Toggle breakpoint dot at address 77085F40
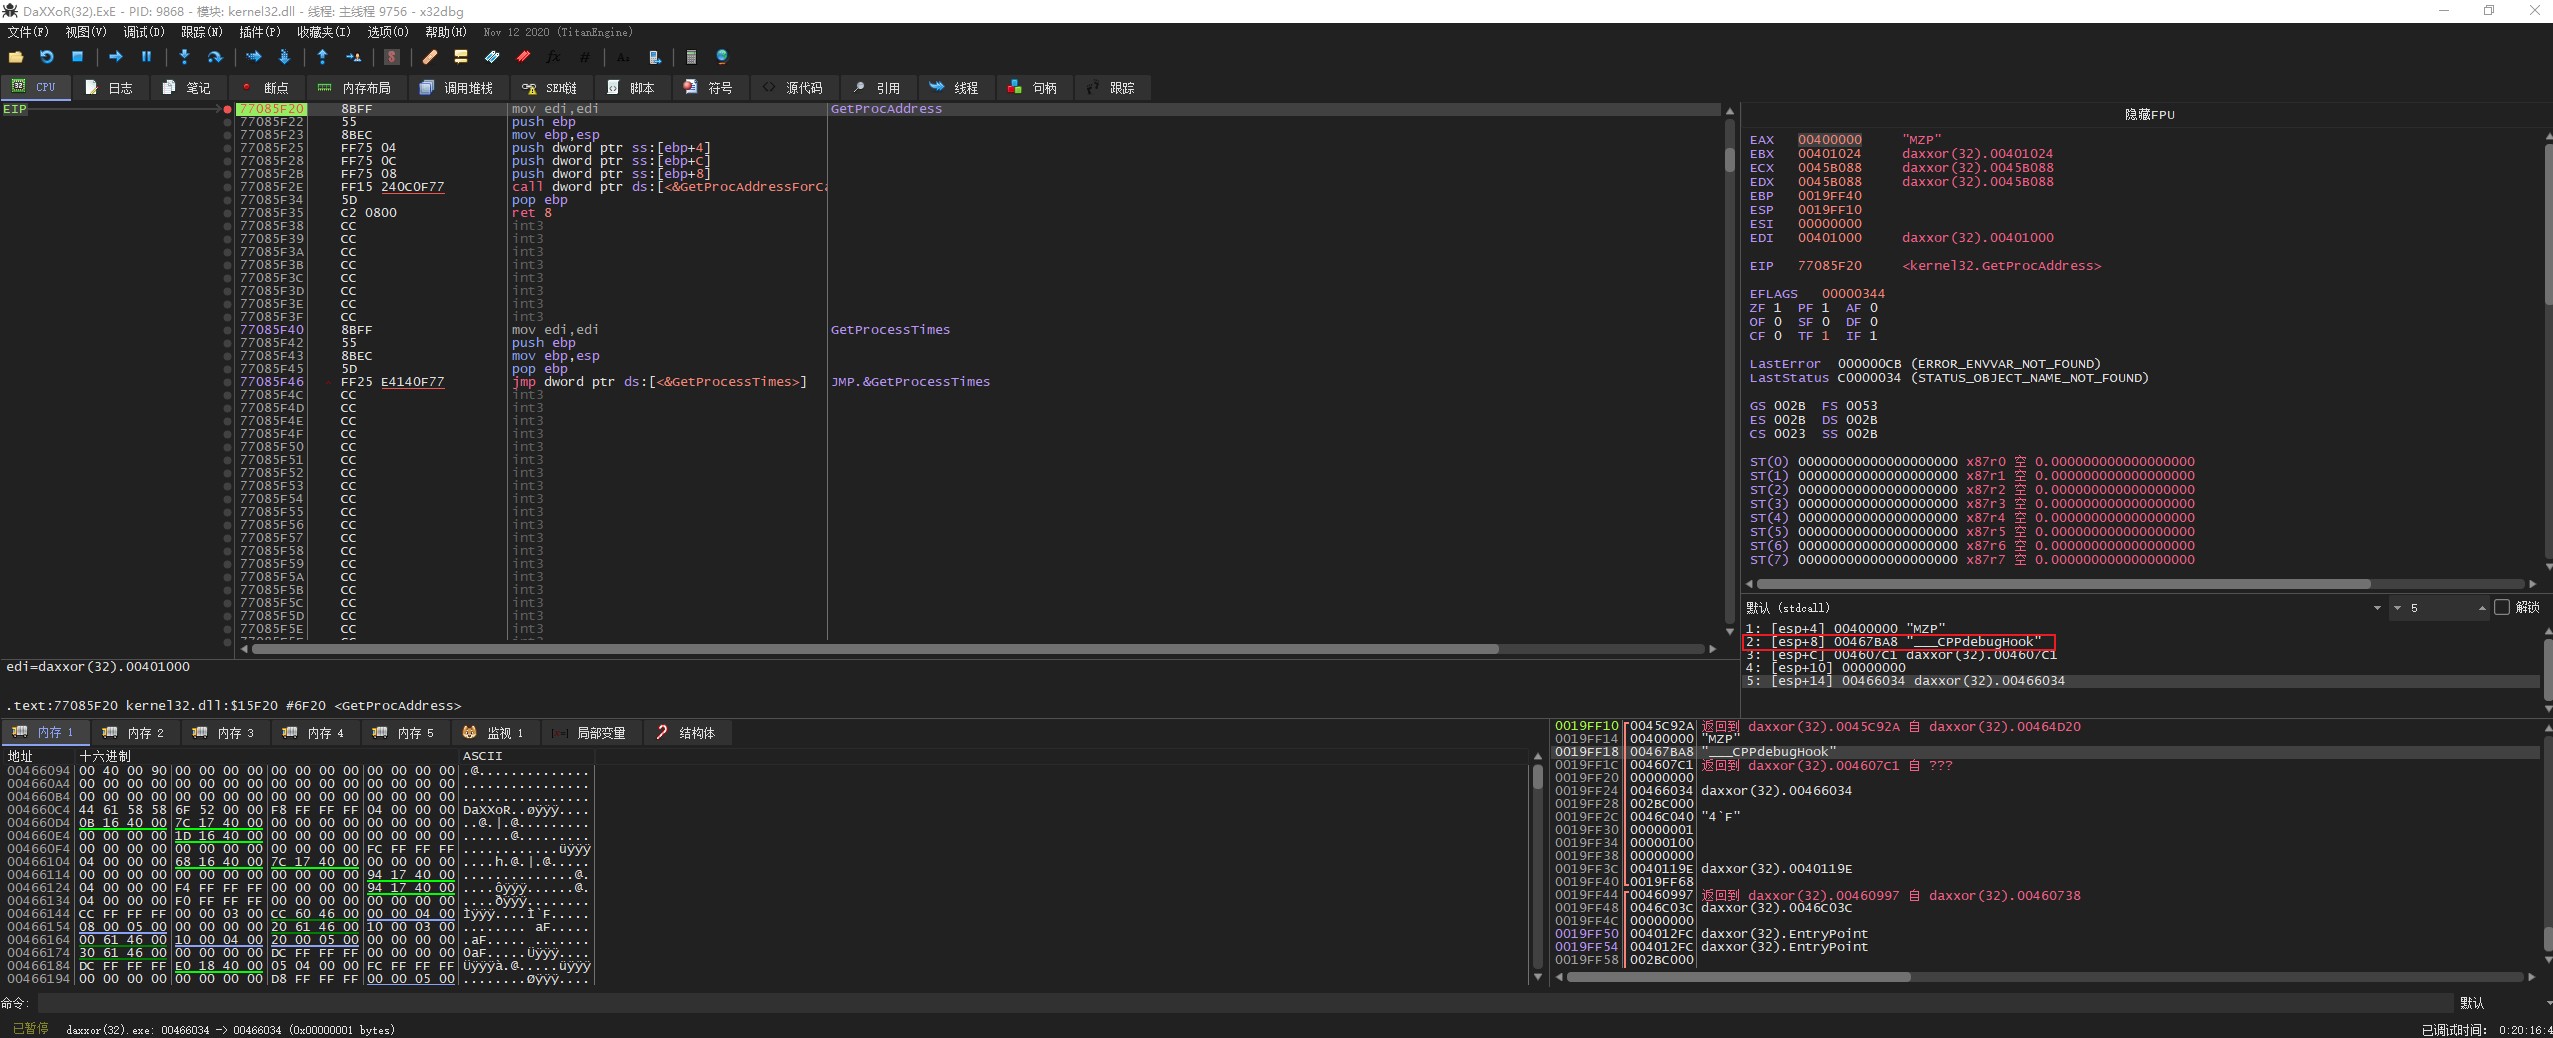 click(228, 330)
